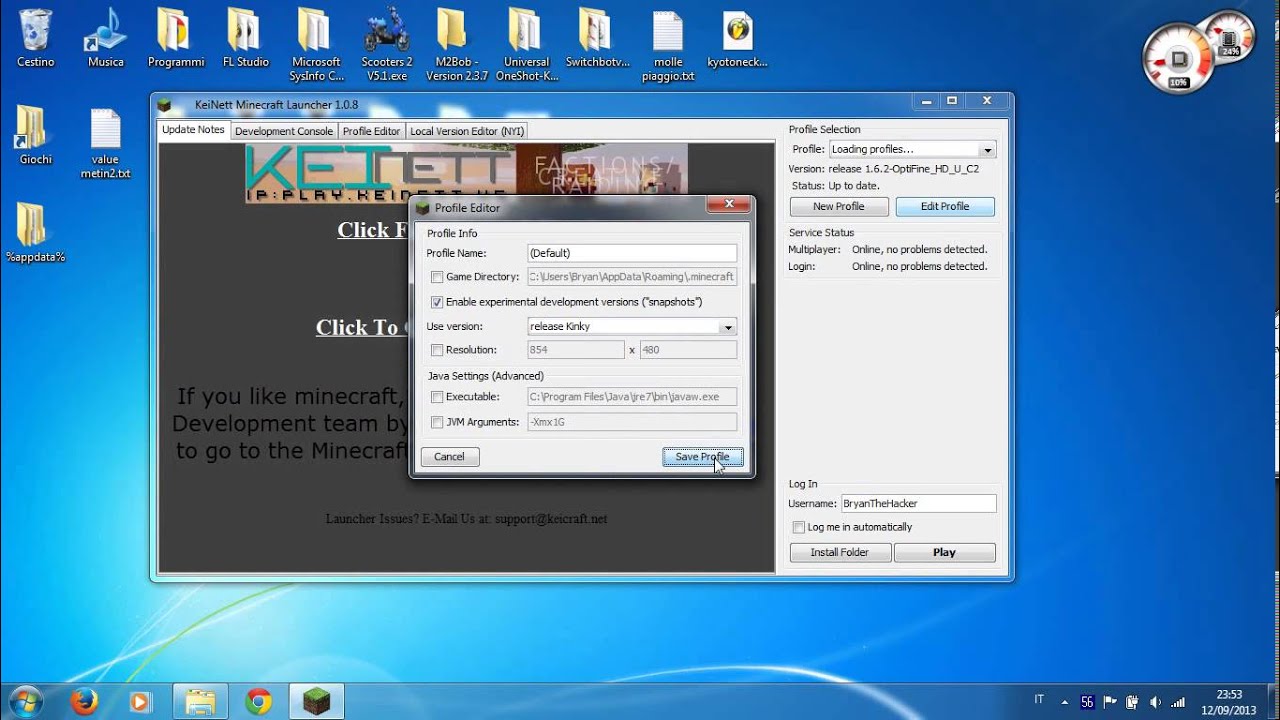1280x720 pixels.
Task: Select the Microsoft SysInfo desktop folder
Action: coord(316,44)
